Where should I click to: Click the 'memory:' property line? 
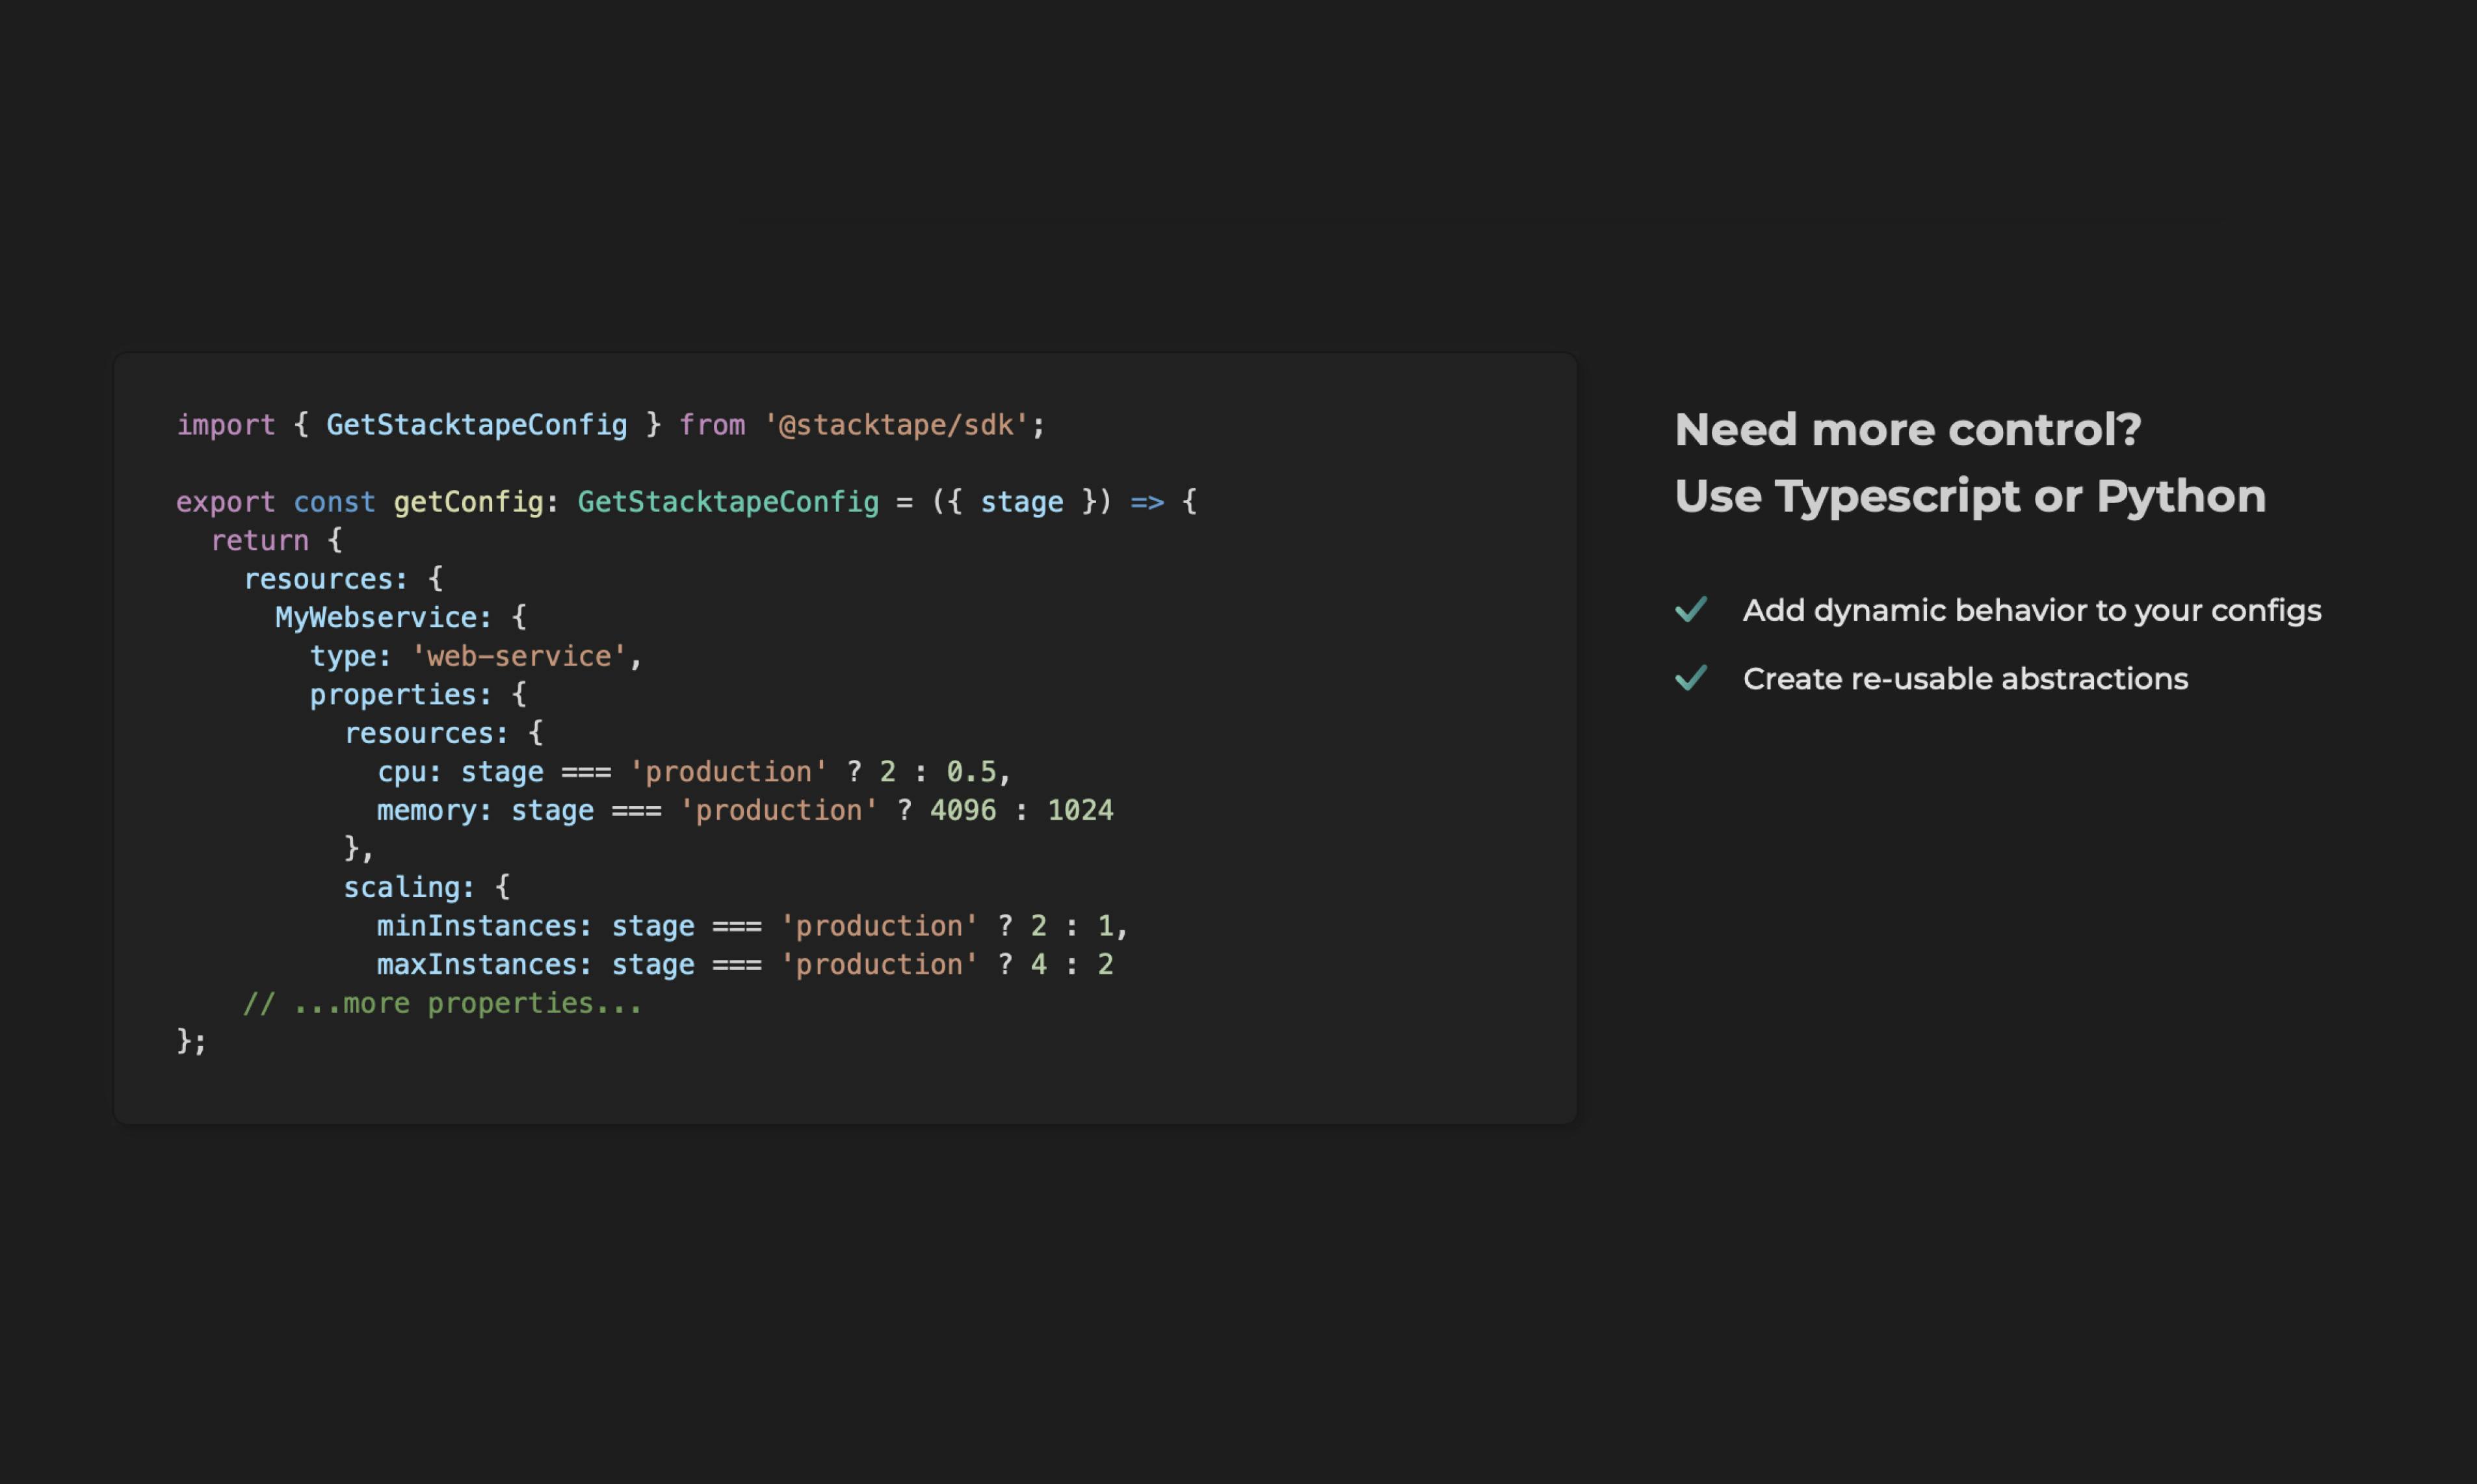pyautogui.click(x=745, y=810)
